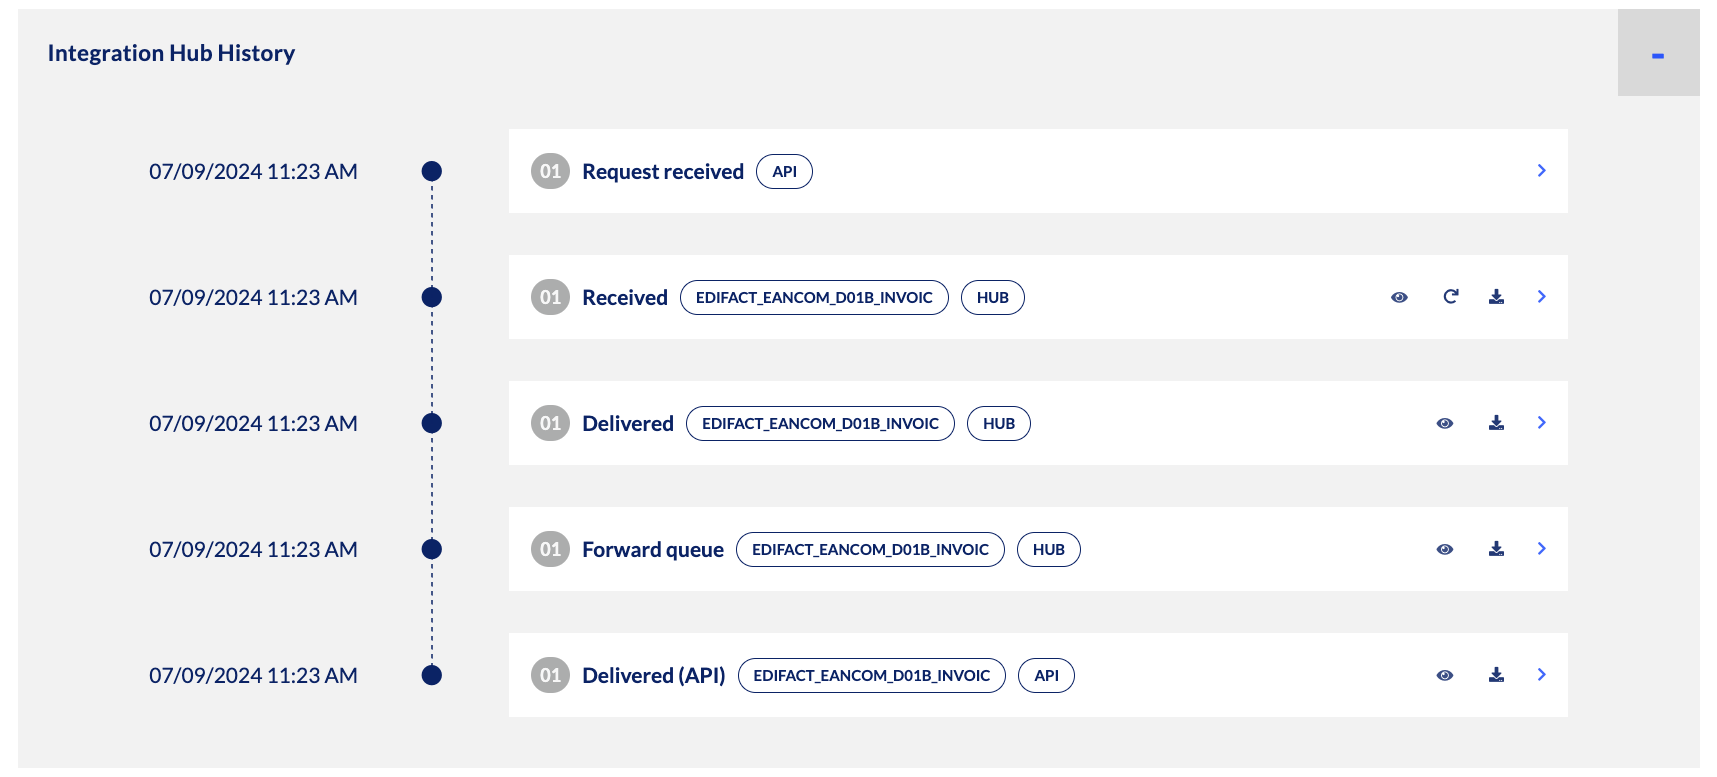The image size is (1717, 777).
Task: Click EDIFACT_EANCOM_D01B_INVOIC tag in Received row
Action: (814, 297)
